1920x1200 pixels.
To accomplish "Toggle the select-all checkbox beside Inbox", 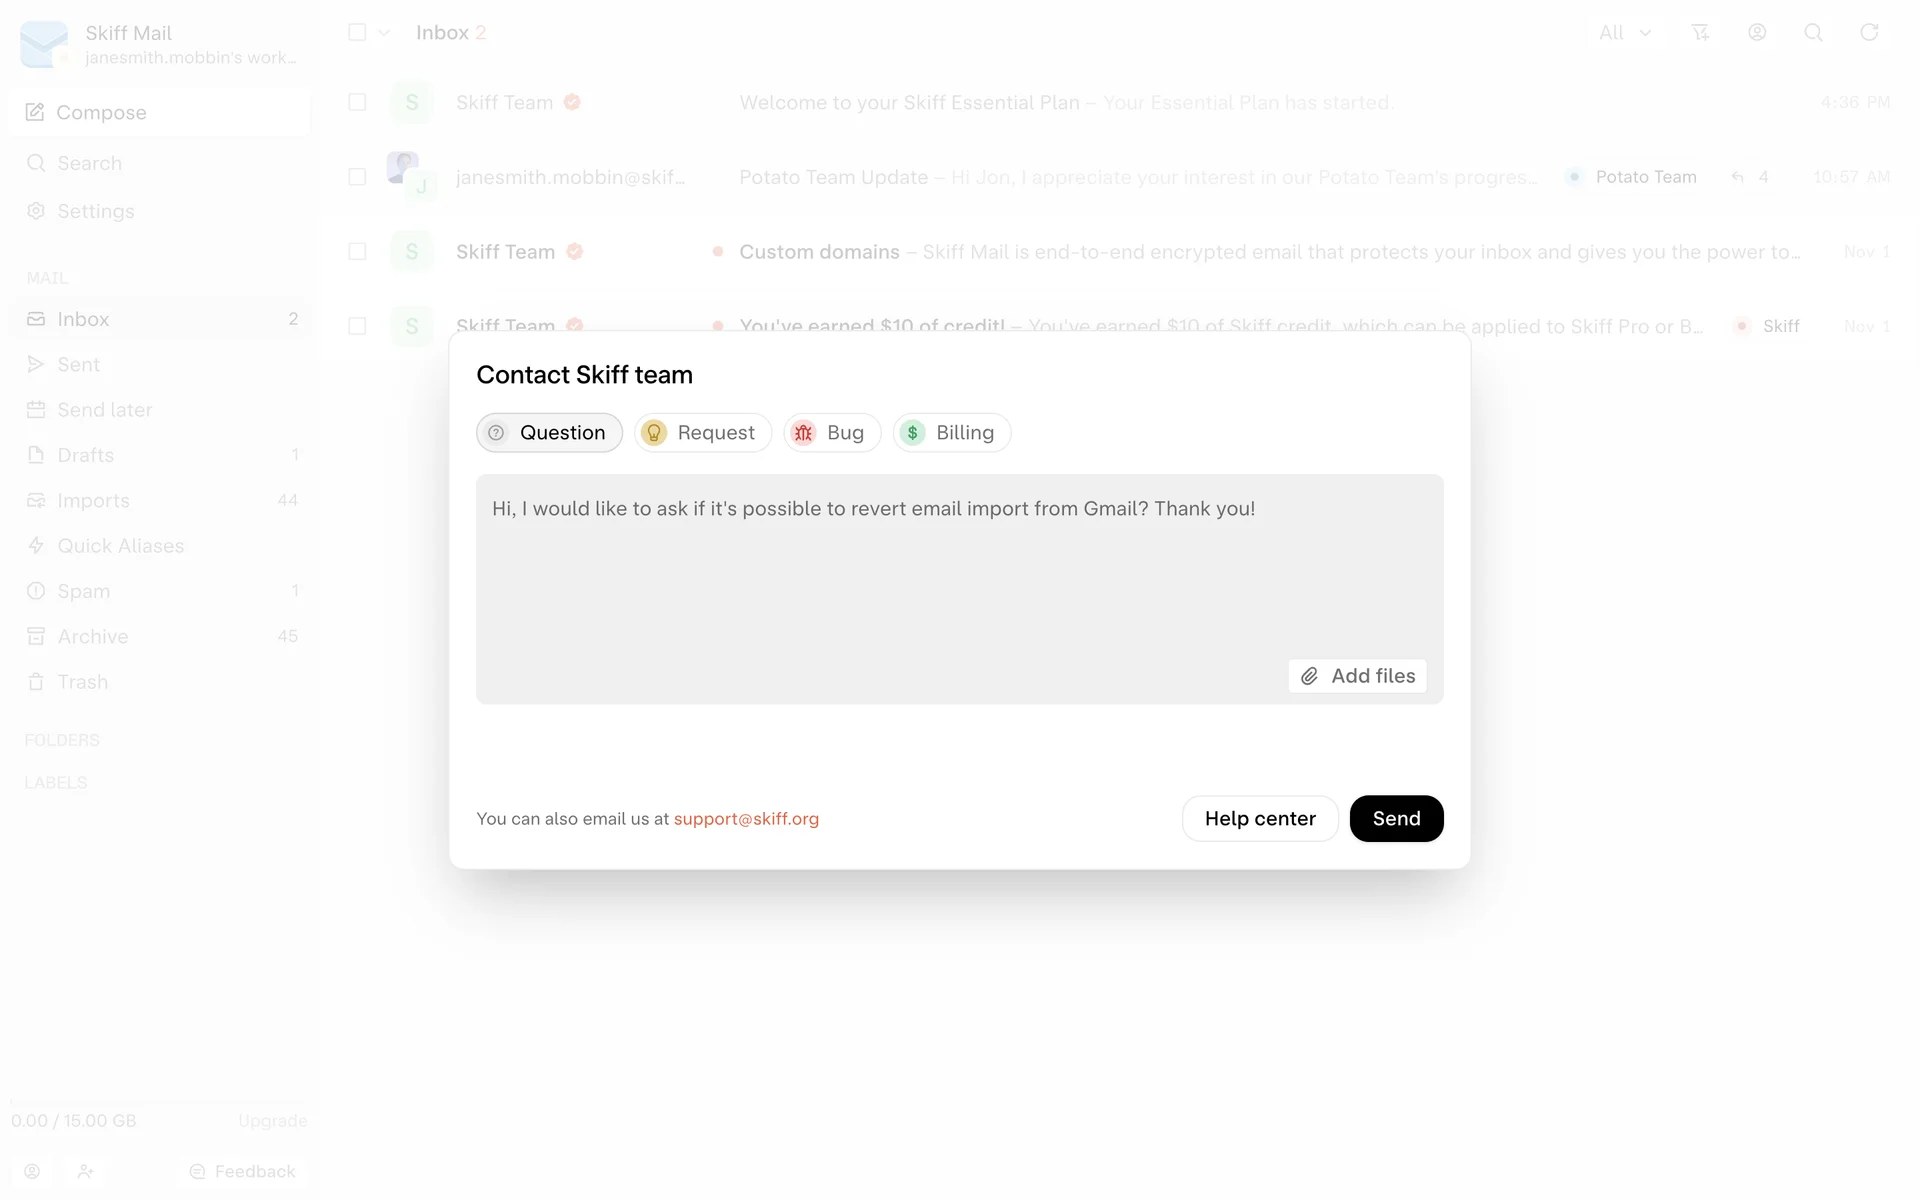I will [357, 32].
